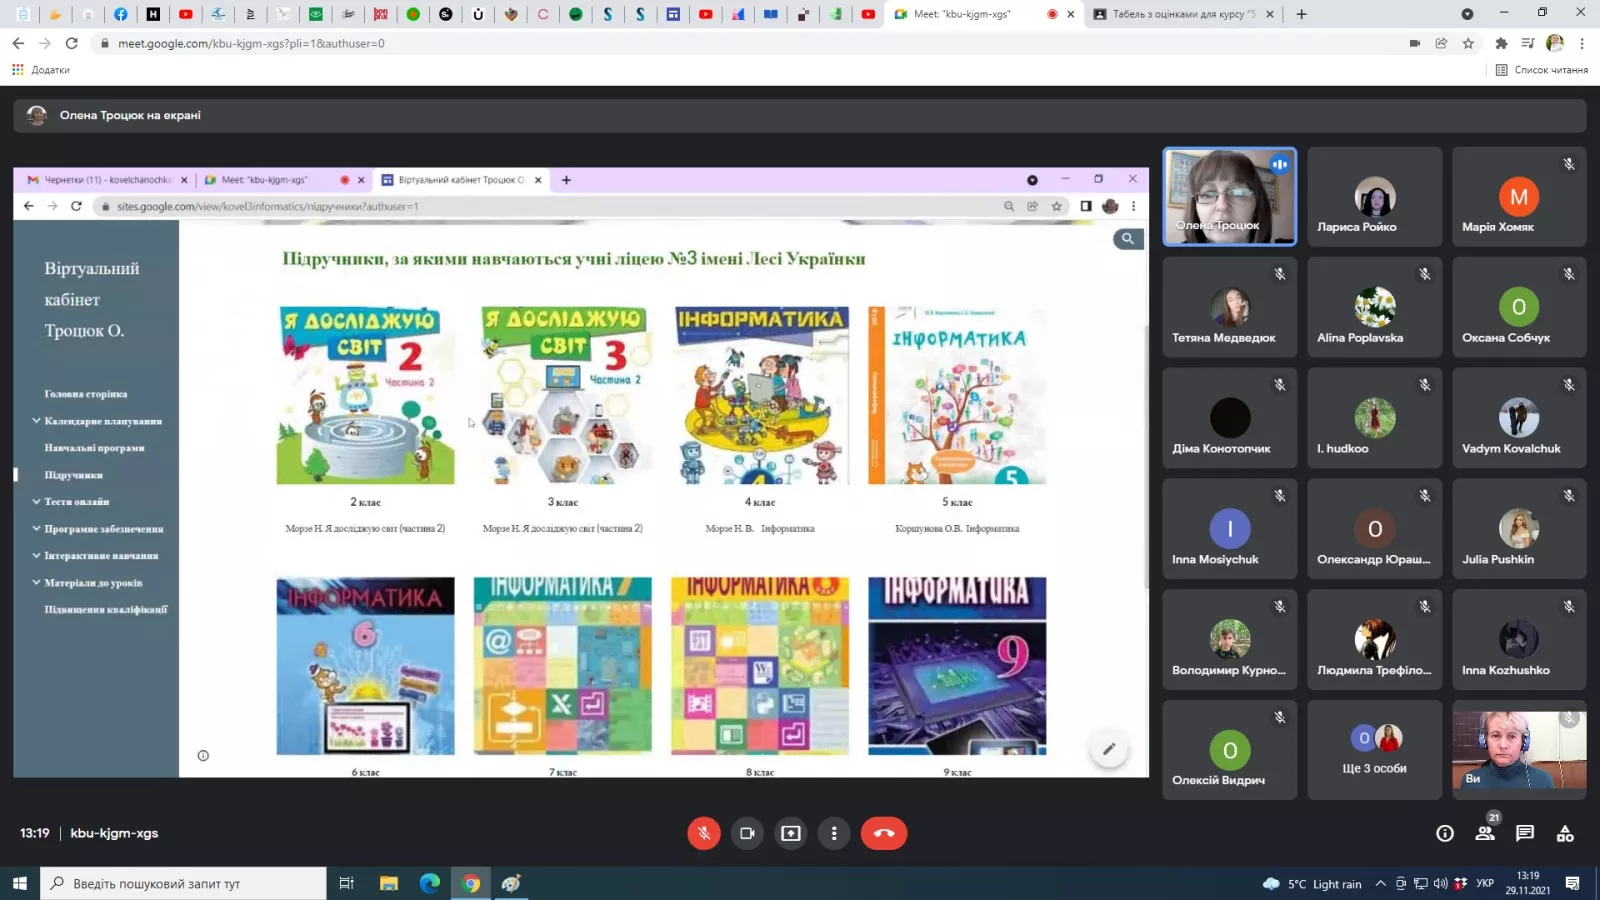Select Олена Троцюк's video tile
1600x900 pixels.
(1229, 197)
